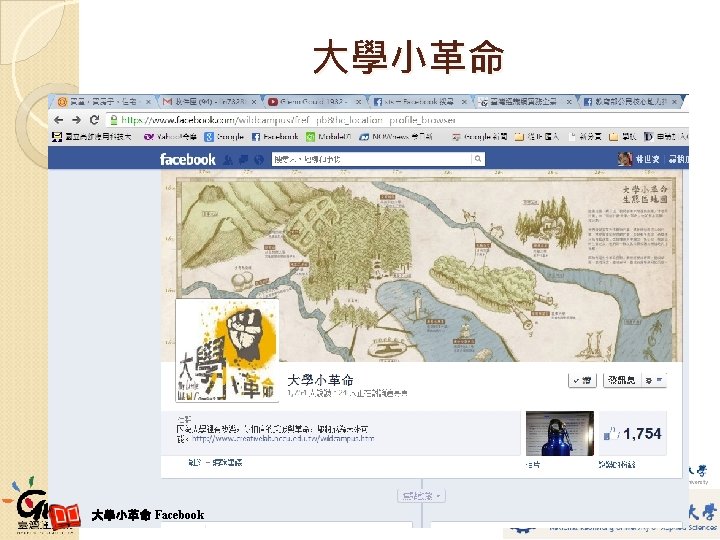Viewport: 720px width, 540px height.
Task: Close the YouTube Glenn Gould tab
Action: point(358,102)
